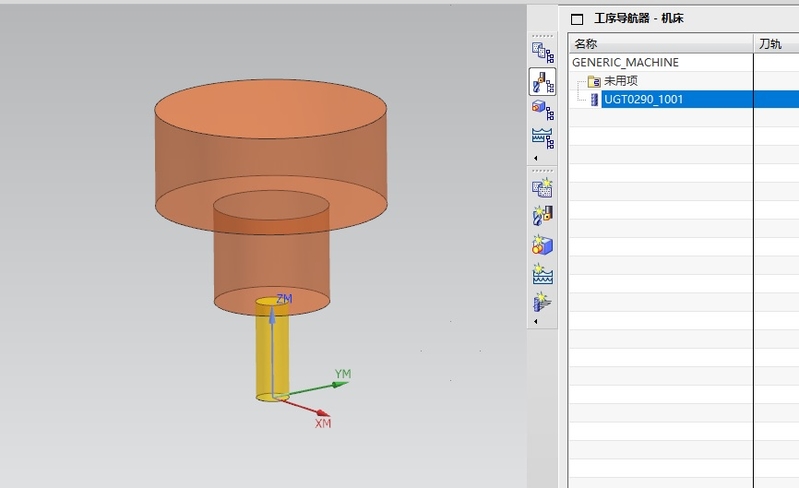Select GENERIC_MACHINE root node
The height and width of the screenshot is (488, 799).
(625, 62)
